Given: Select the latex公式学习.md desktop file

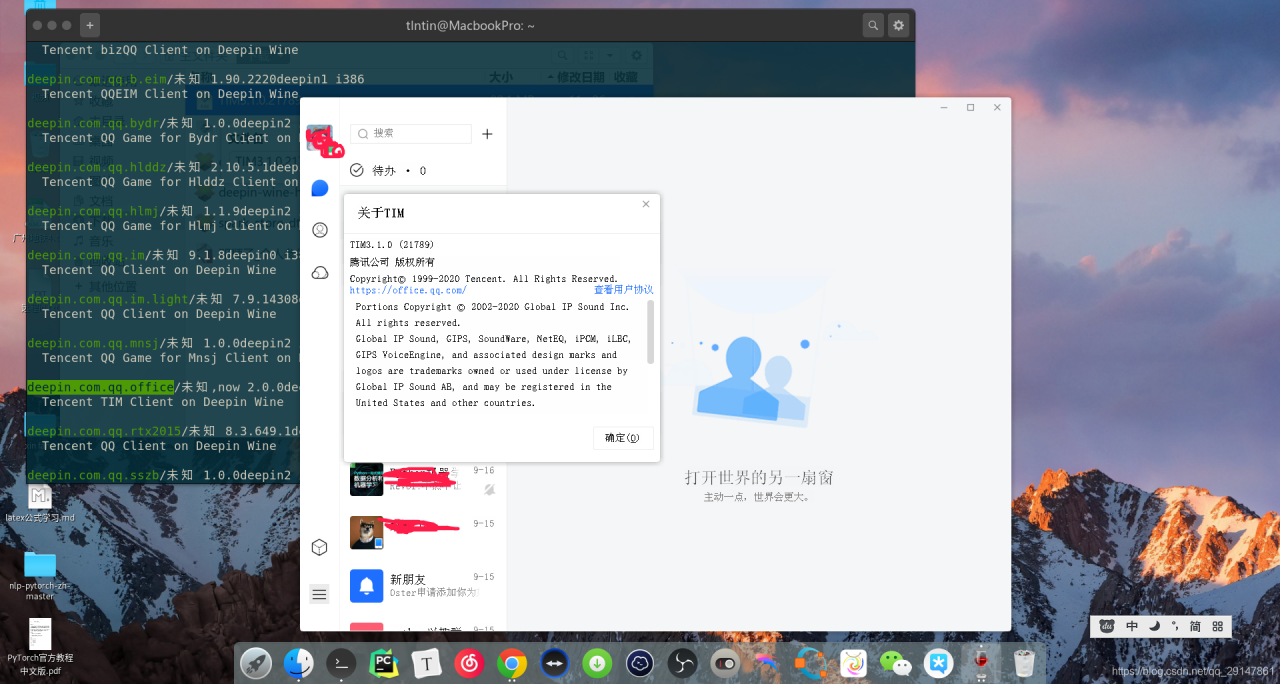Looking at the screenshot, I should [x=40, y=503].
